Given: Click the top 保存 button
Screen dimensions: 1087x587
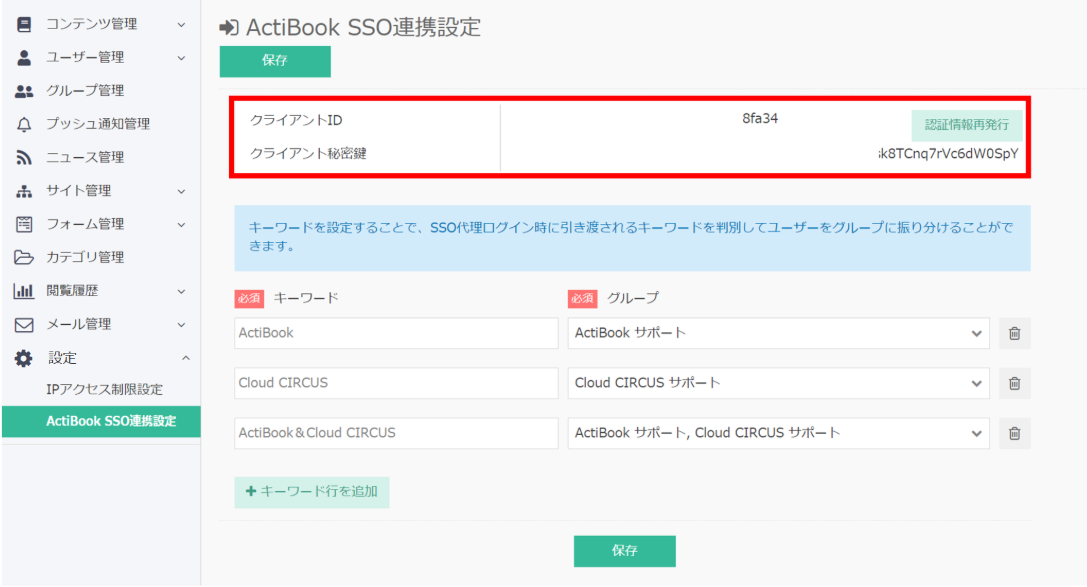Looking at the screenshot, I should pyautogui.click(x=275, y=61).
